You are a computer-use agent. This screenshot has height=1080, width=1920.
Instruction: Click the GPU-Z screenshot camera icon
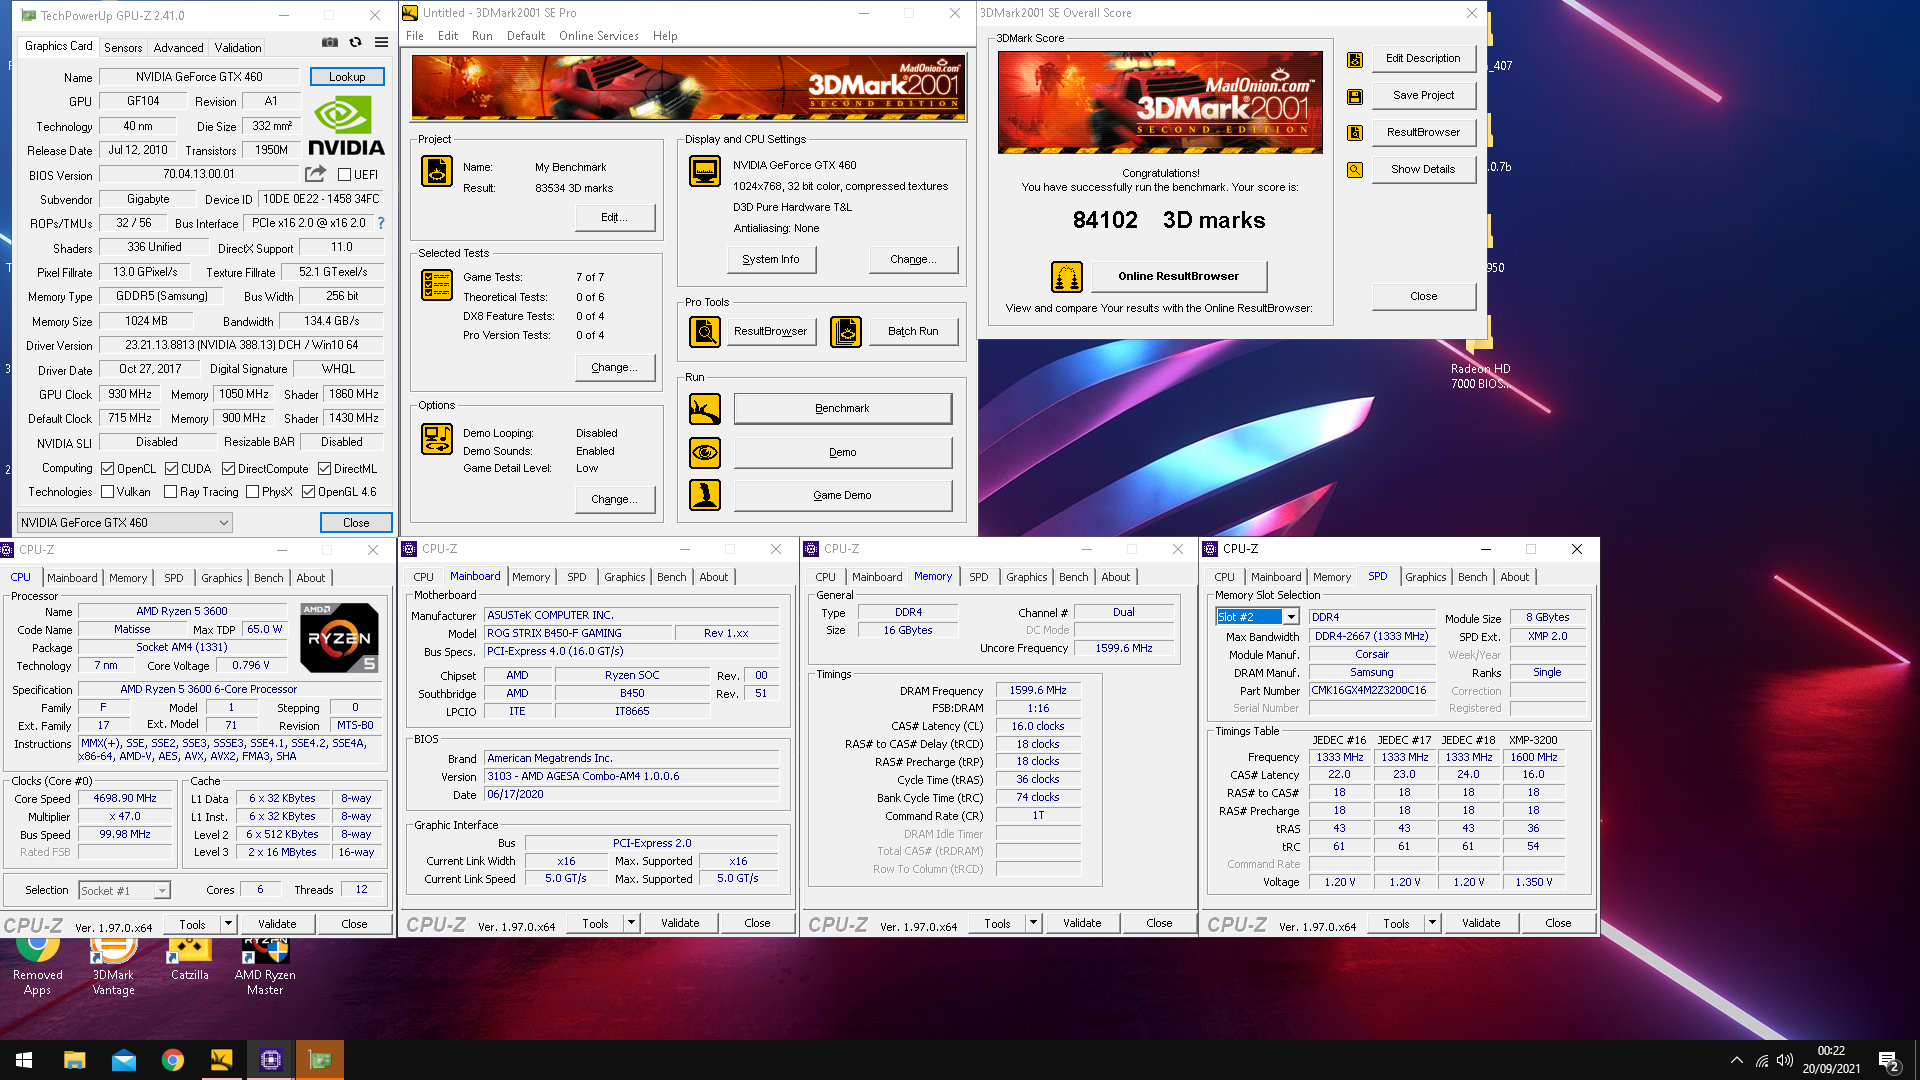[329, 43]
